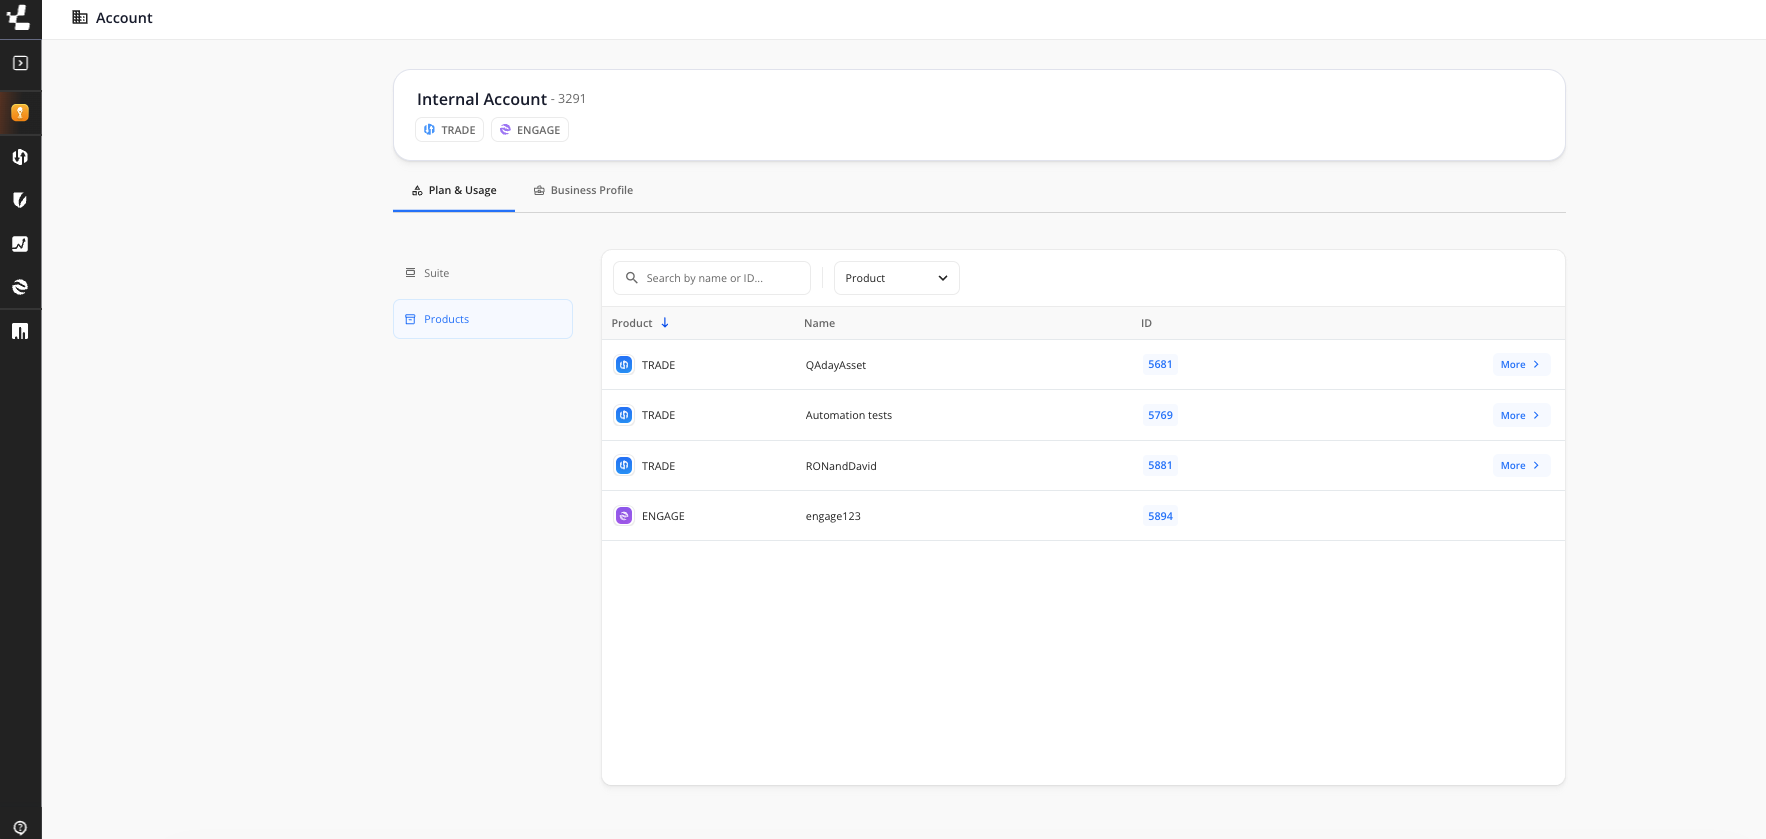Click the name engage123

click(x=833, y=516)
